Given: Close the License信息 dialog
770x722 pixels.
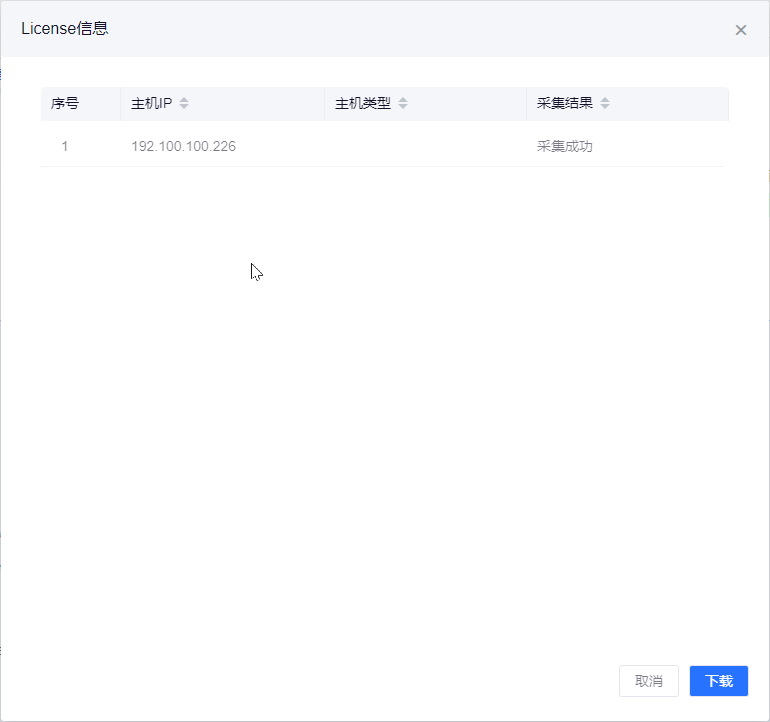Looking at the screenshot, I should 741,30.
